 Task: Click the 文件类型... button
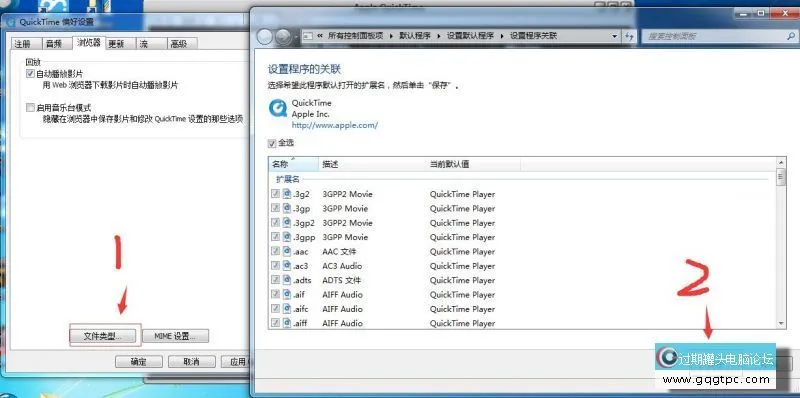pyautogui.click(x=103, y=336)
